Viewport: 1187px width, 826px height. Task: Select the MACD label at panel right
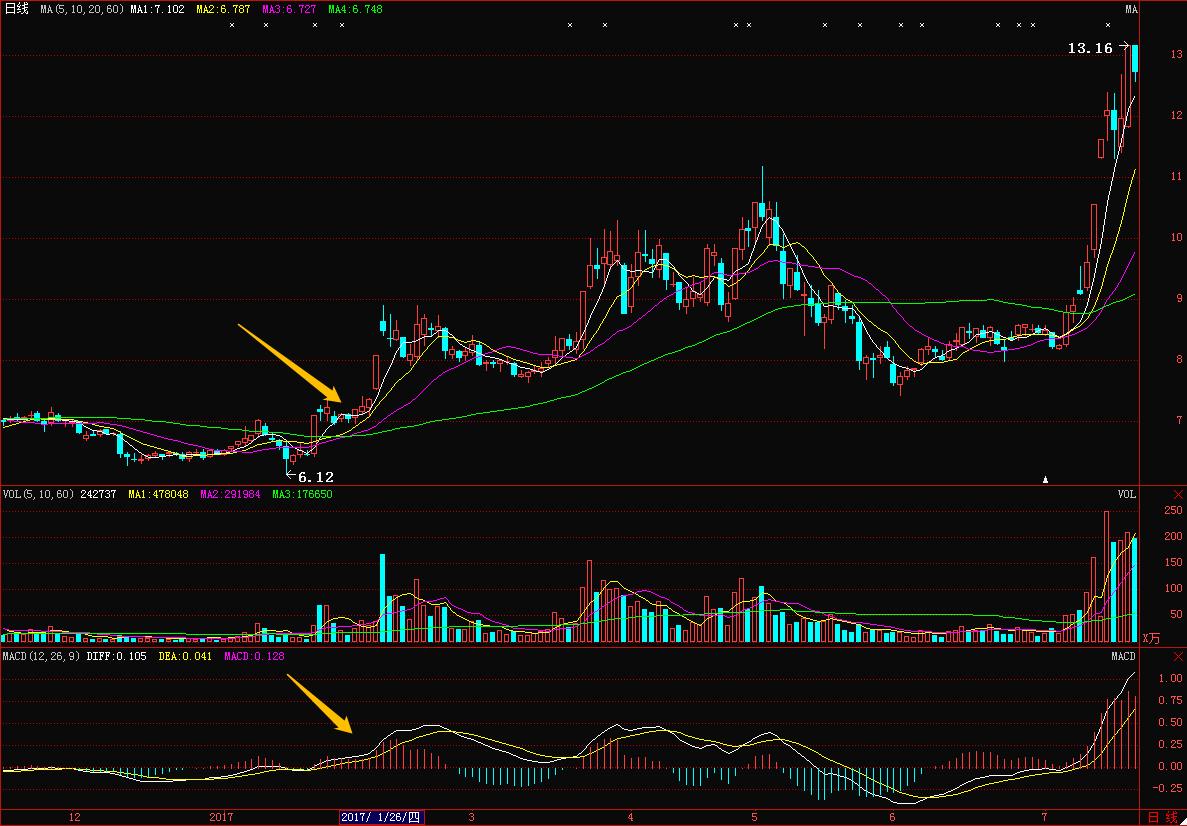1124,656
